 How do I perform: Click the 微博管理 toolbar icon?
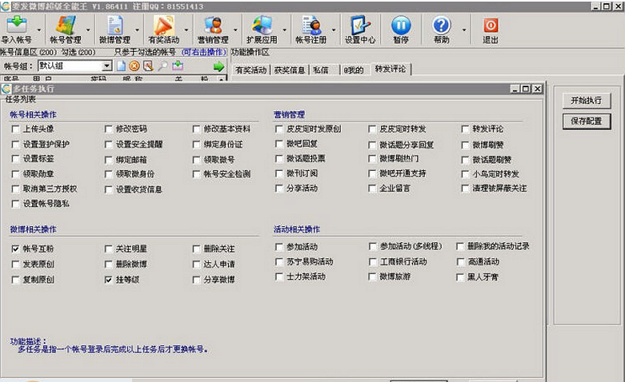click(115, 25)
